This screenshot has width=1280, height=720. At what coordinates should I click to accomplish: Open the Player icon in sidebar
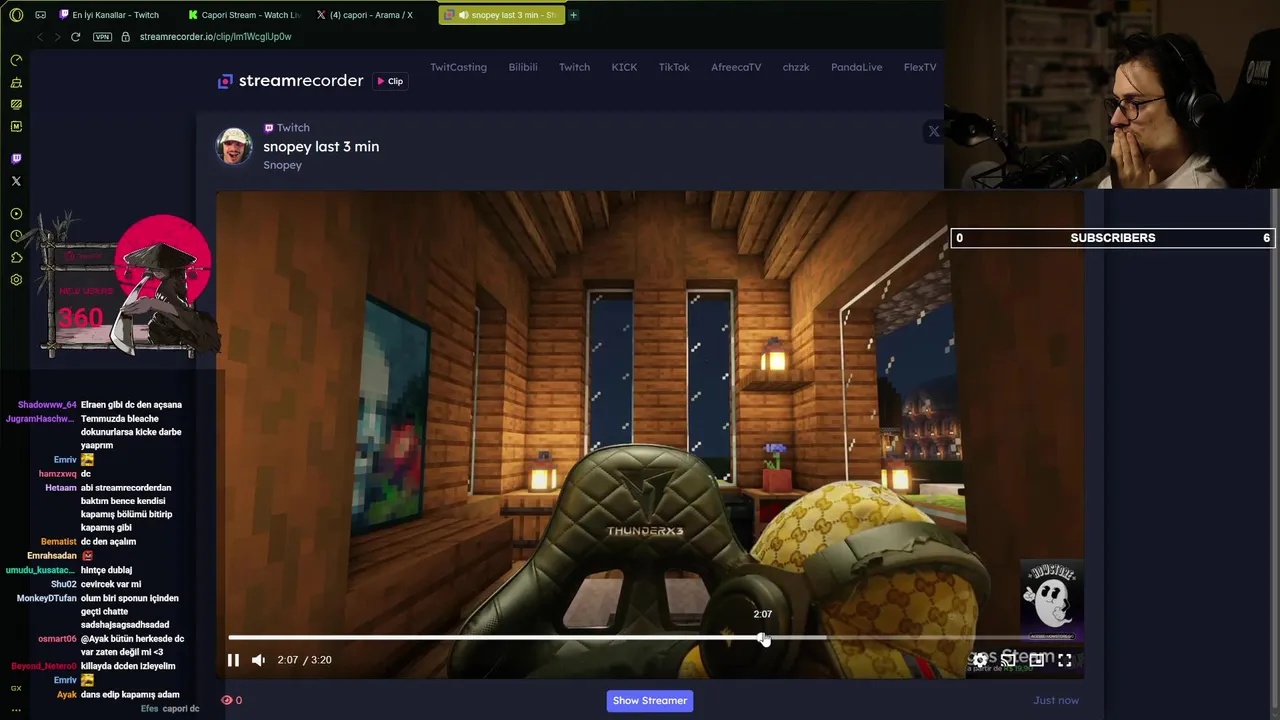pyautogui.click(x=16, y=214)
